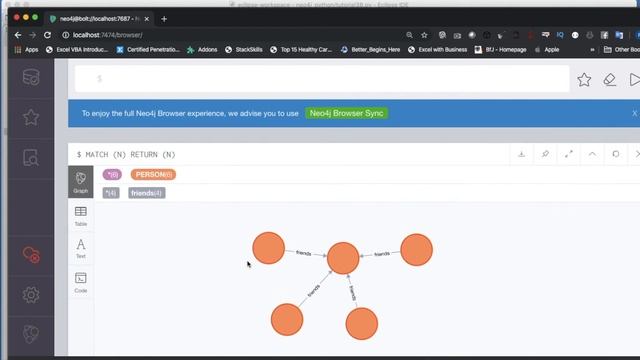Close the neo4j@bolt://localhost:7687 tab
The width and height of the screenshot is (640, 360).
147,19
